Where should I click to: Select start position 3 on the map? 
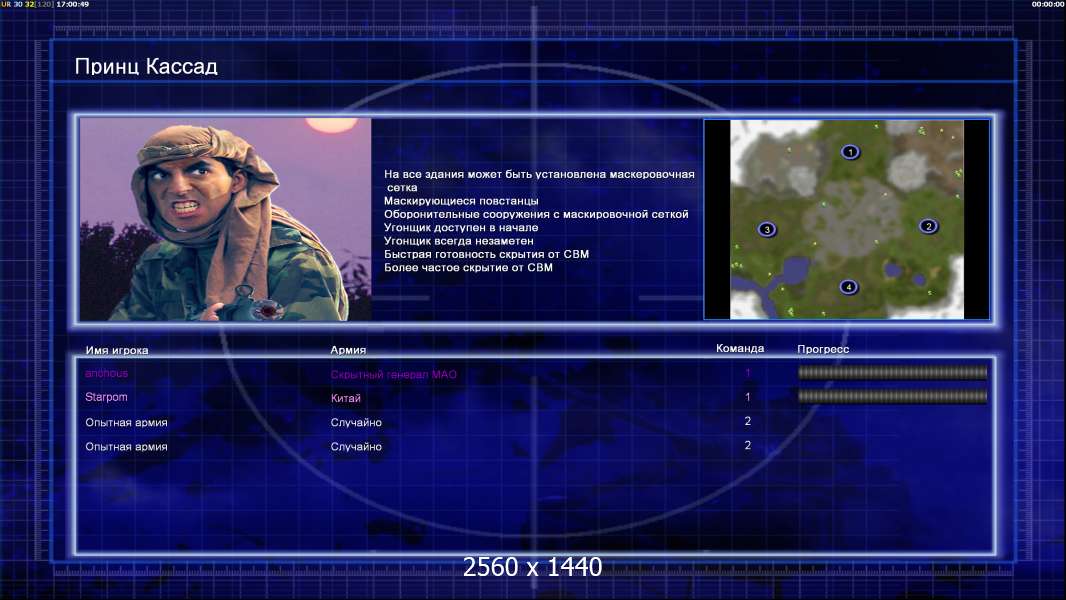click(x=767, y=229)
